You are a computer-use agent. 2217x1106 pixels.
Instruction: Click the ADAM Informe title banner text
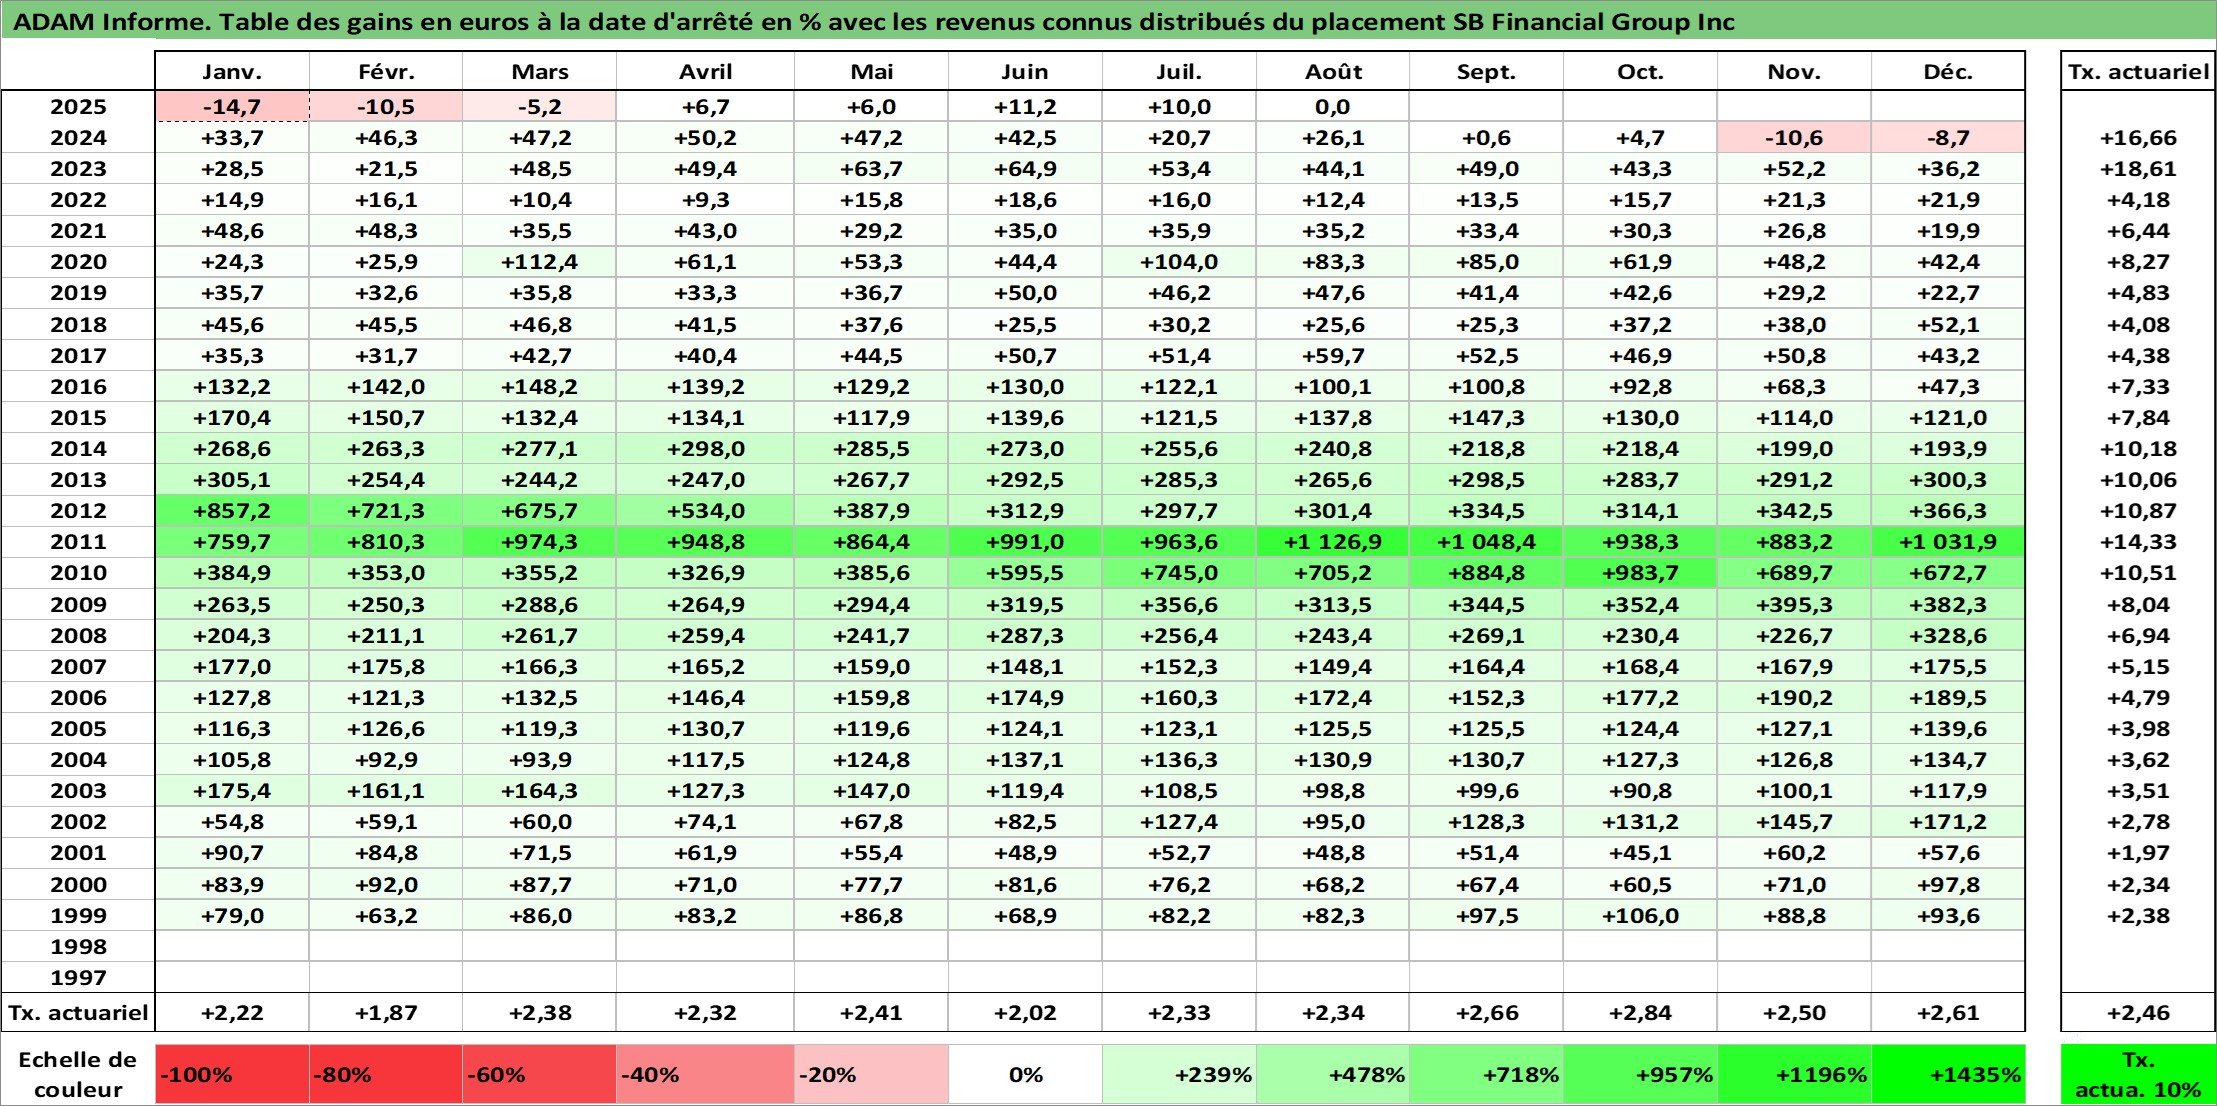[x=872, y=22]
